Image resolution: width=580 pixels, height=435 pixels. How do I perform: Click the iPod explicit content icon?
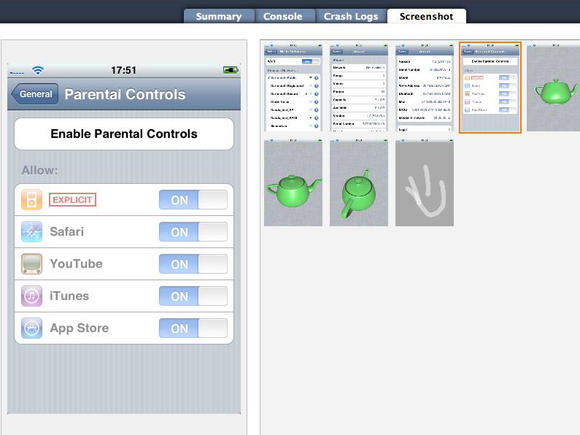31,200
